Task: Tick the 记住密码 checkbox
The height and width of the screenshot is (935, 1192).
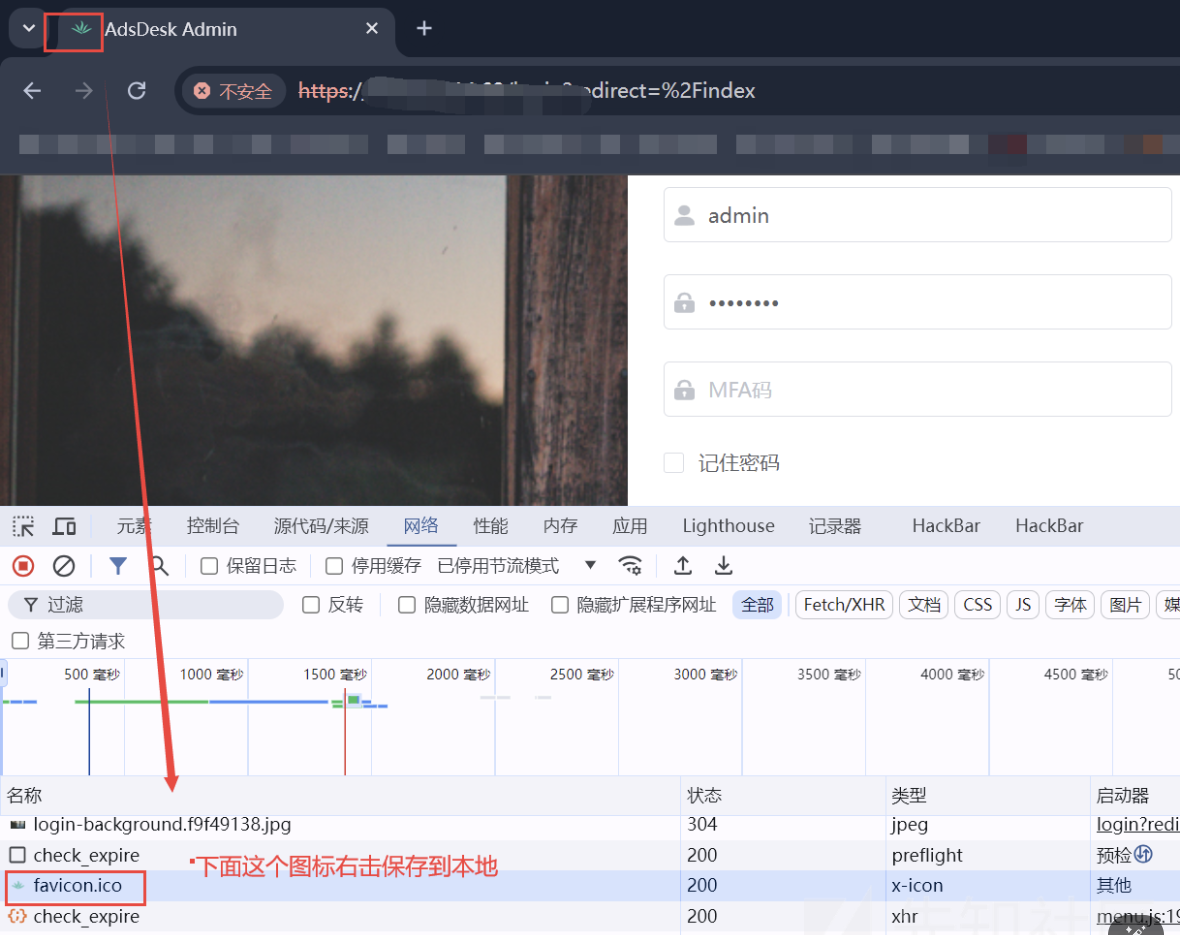Action: coord(674,462)
